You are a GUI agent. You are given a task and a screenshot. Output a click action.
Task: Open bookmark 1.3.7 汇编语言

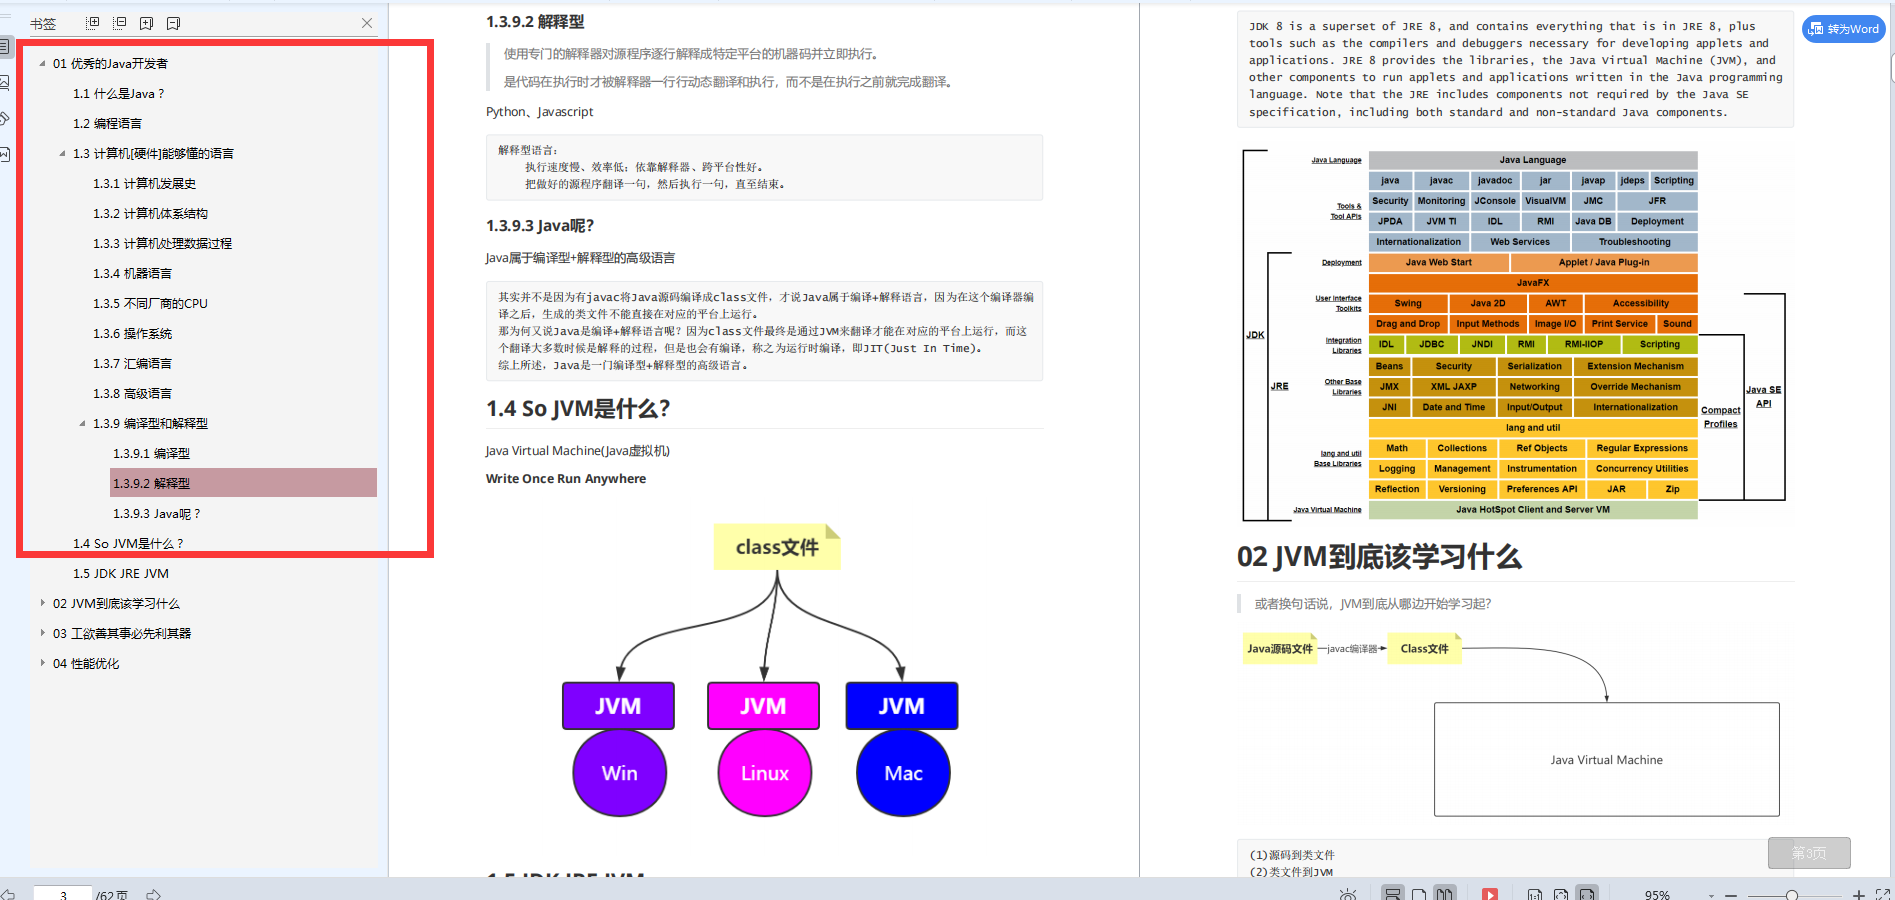pos(132,363)
